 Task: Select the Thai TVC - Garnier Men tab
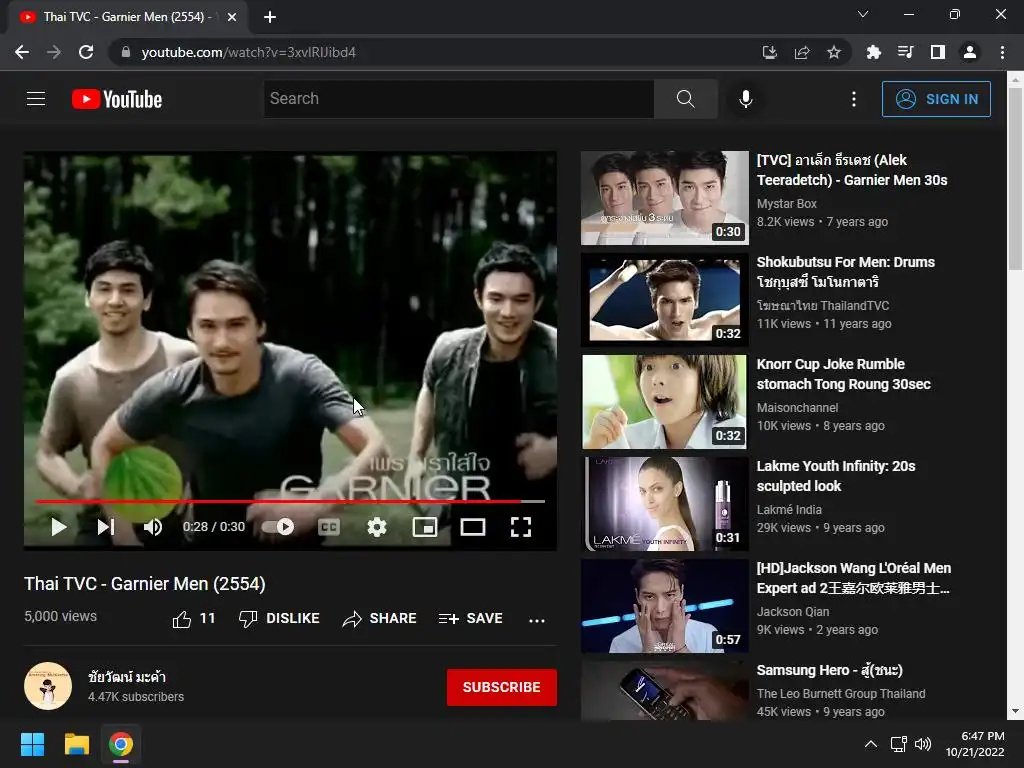coord(128,17)
